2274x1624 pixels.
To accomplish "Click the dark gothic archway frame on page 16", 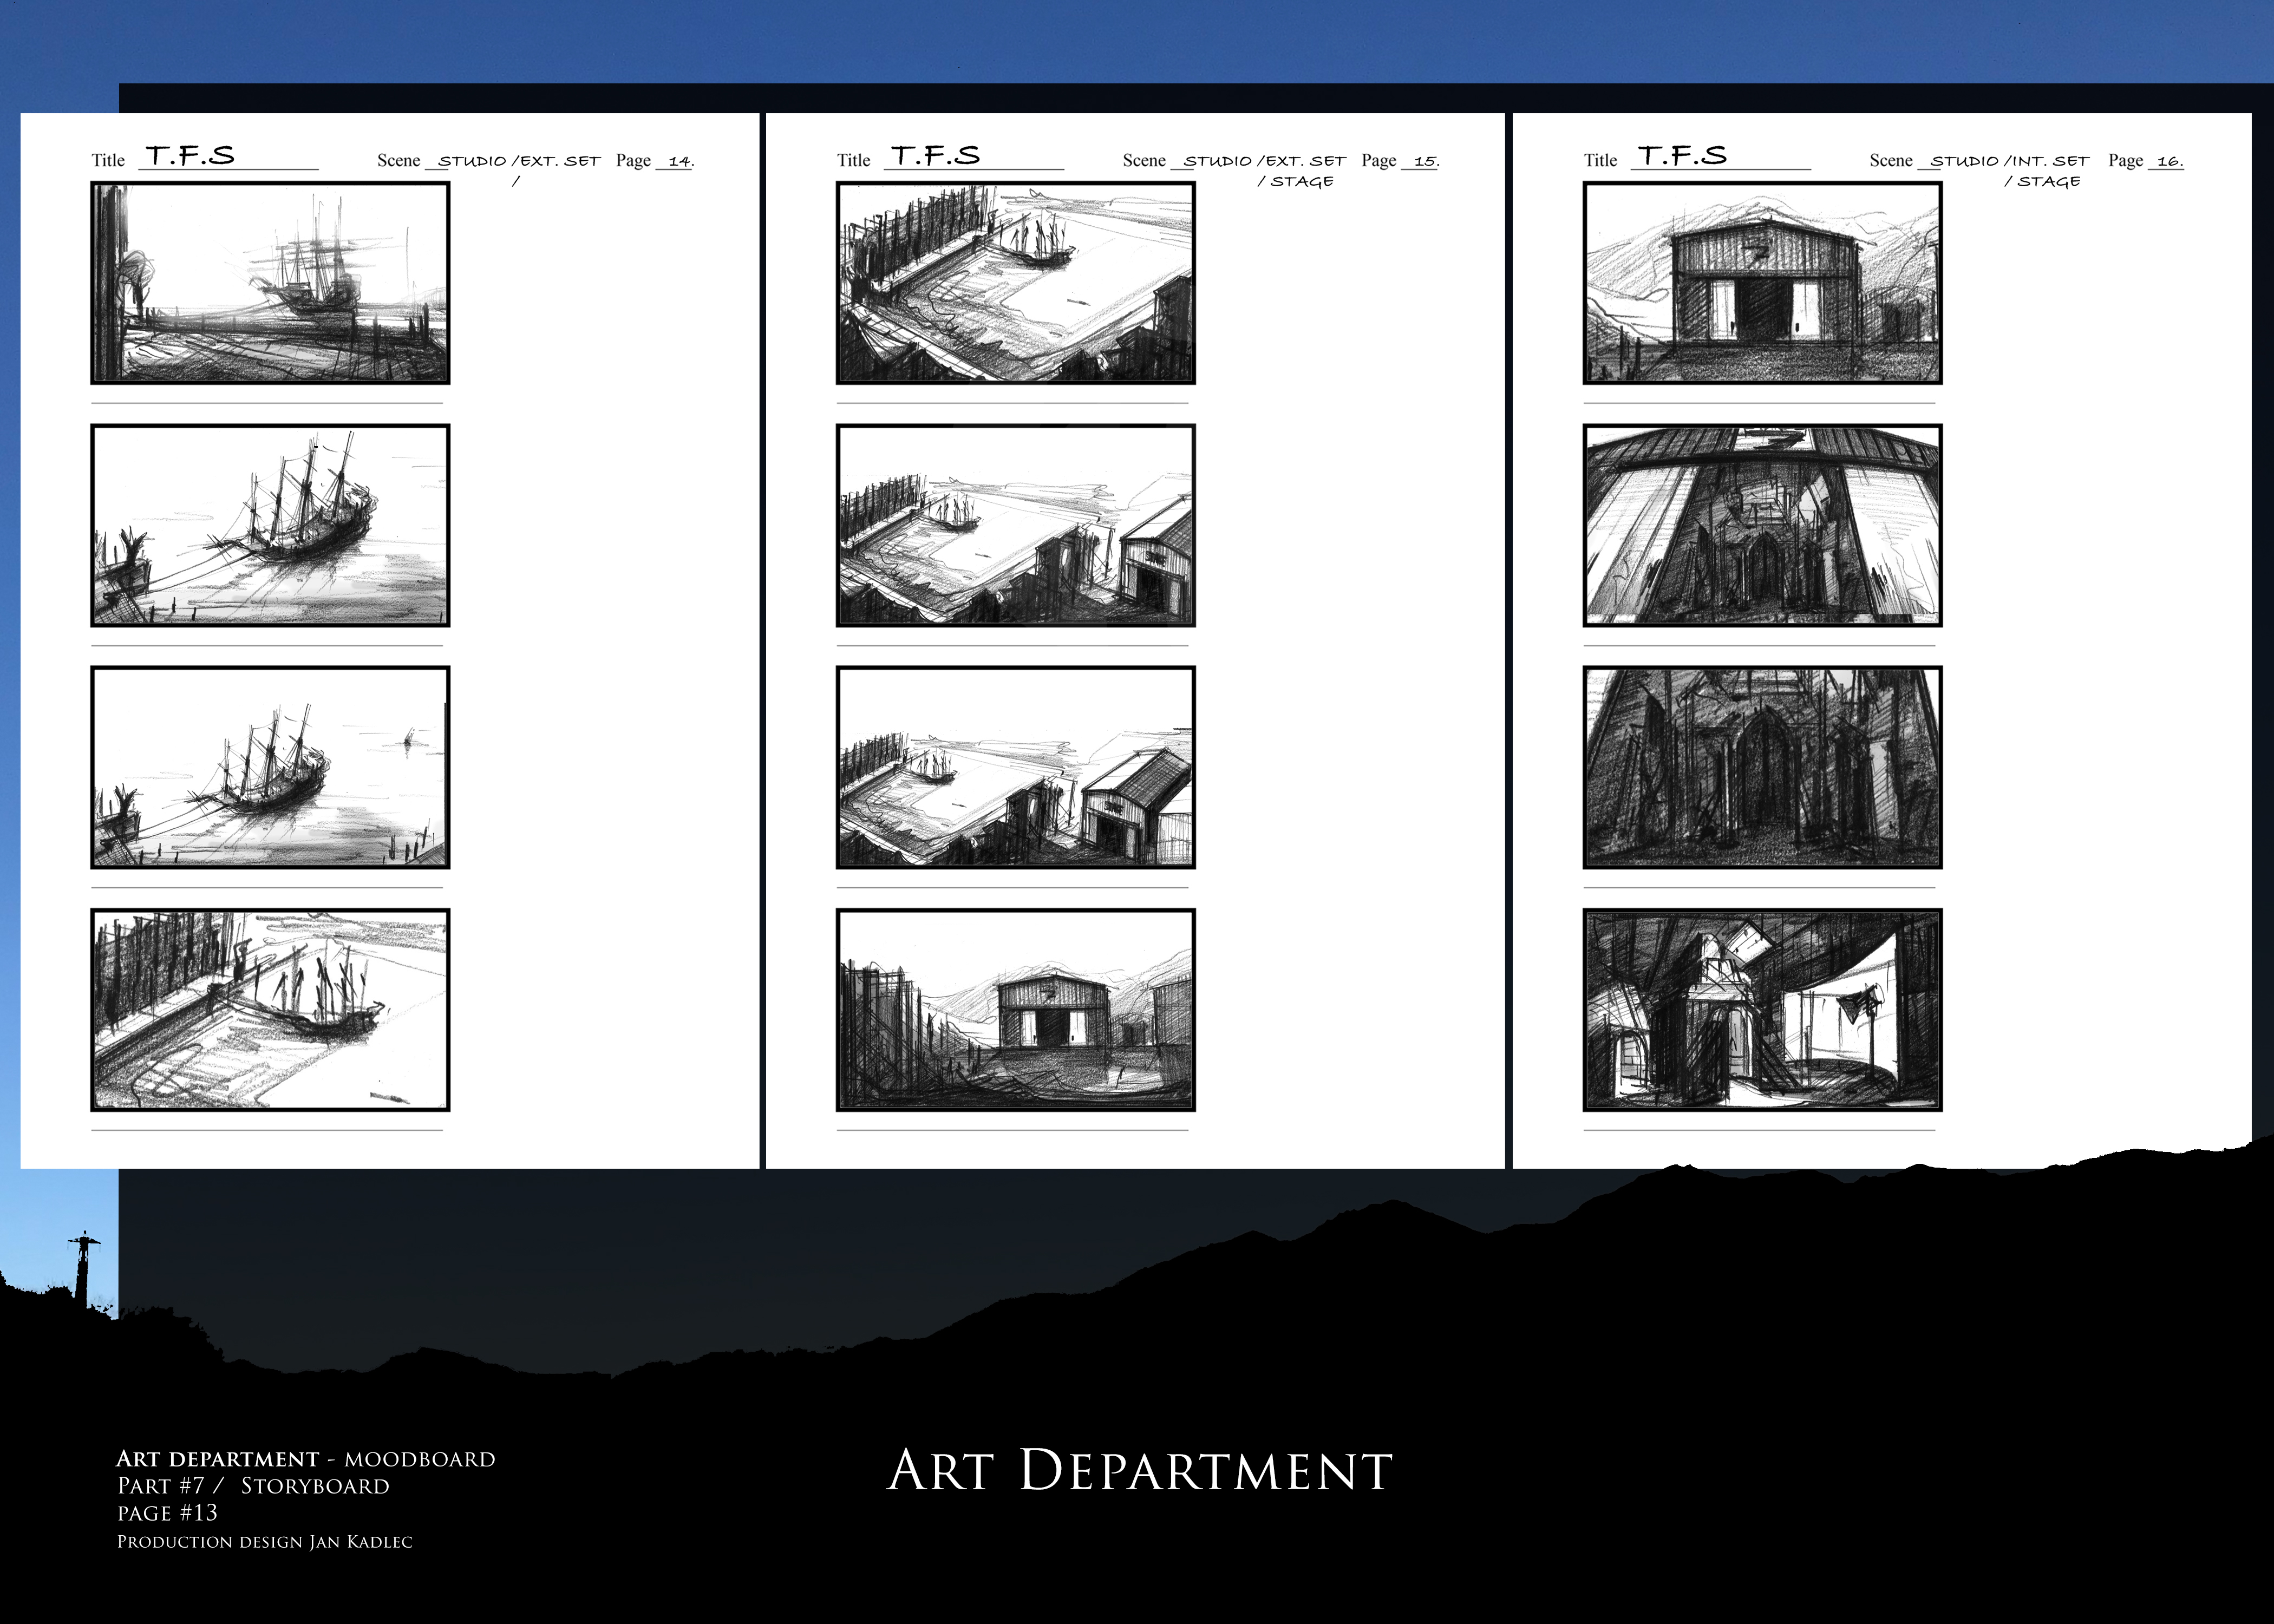I will (x=1762, y=768).
